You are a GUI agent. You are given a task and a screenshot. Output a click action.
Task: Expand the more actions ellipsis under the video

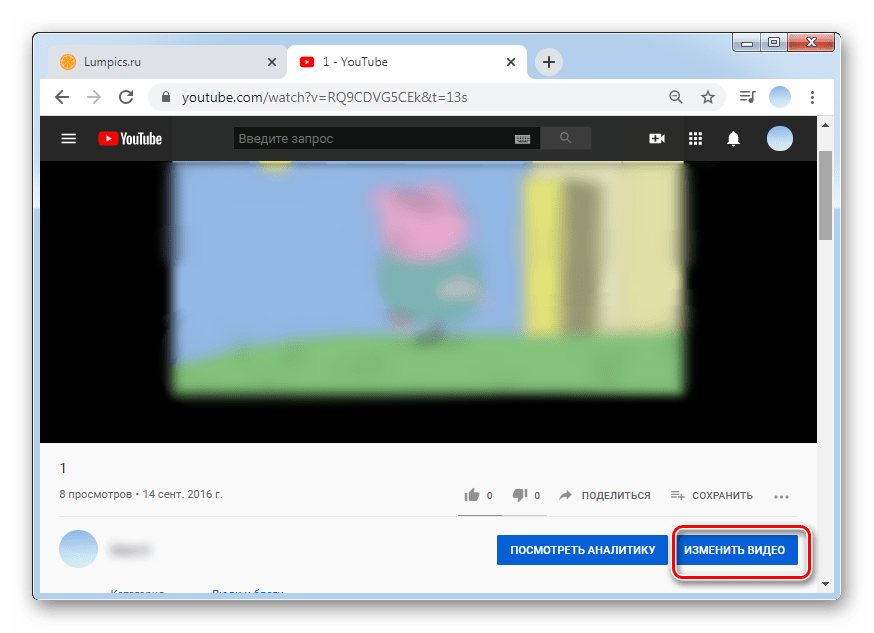(x=782, y=495)
